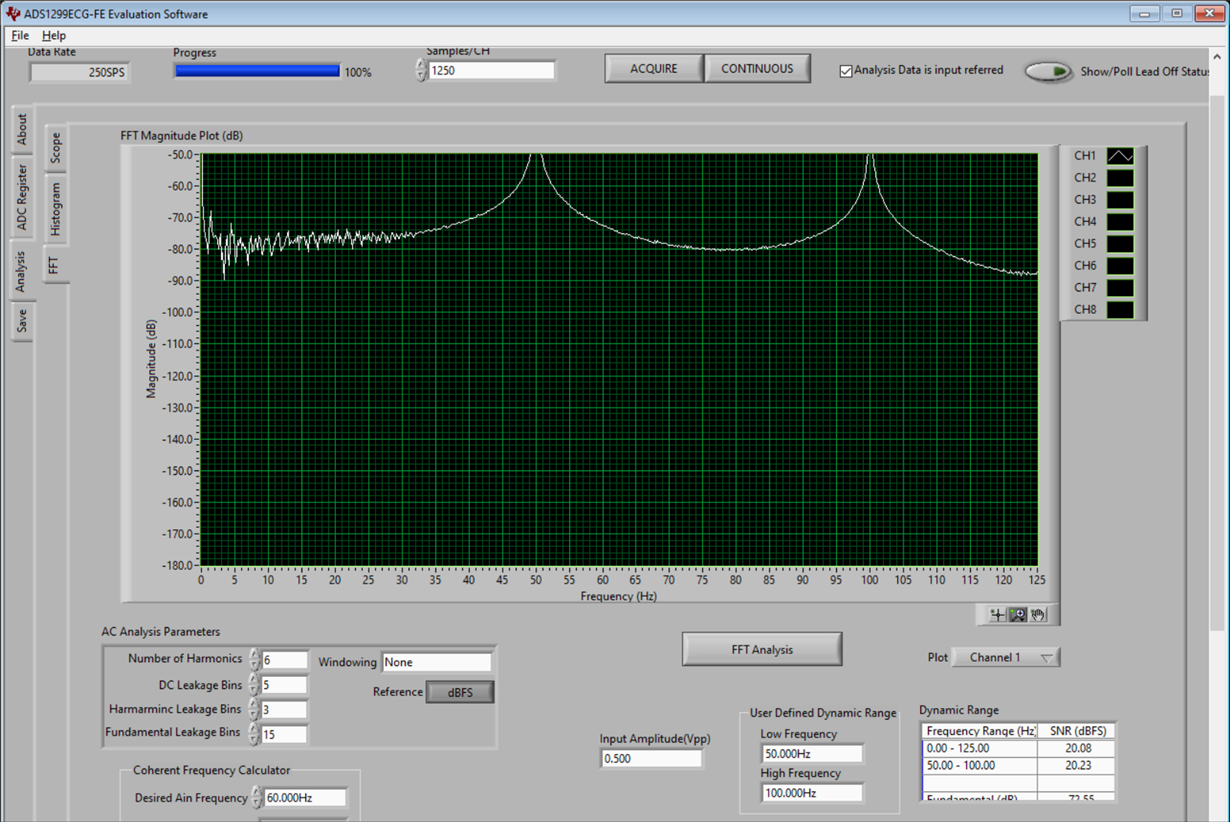Click the CH5 plot legend icon
Image resolution: width=1230 pixels, height=822 pixels.
[x=1120, y=244]
